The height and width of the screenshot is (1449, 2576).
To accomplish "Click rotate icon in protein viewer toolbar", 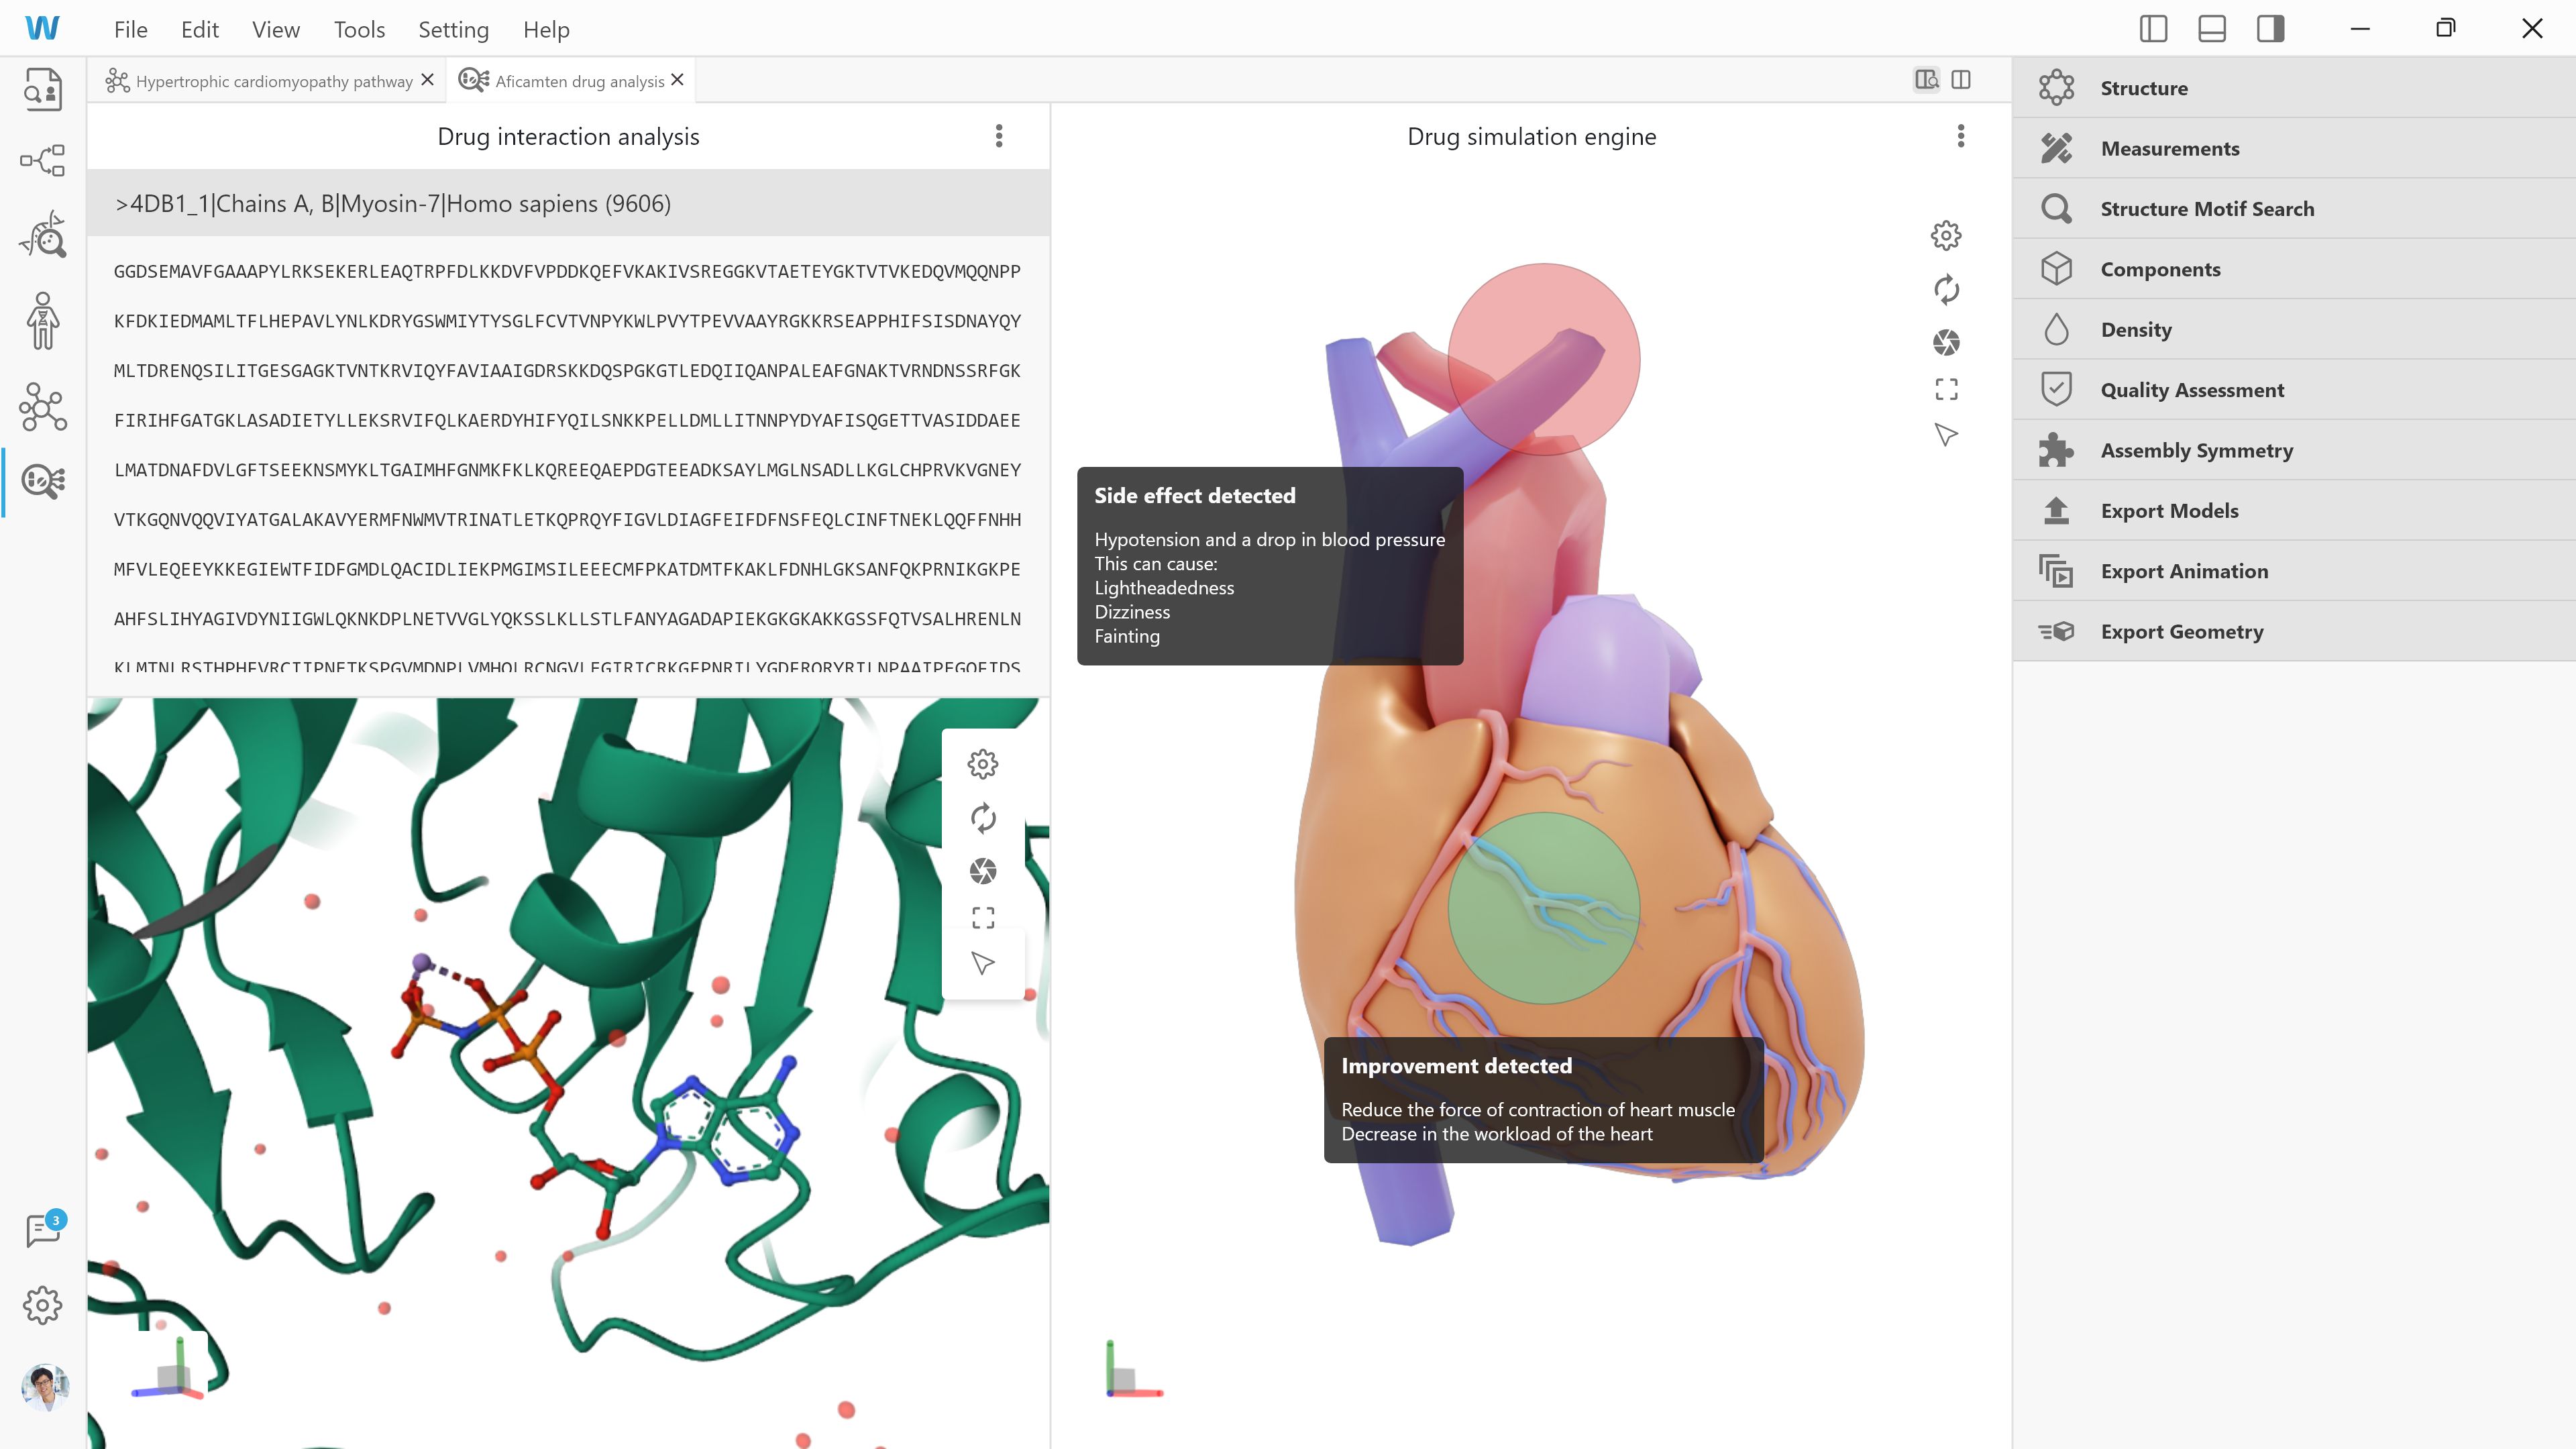I will pyautogui.click(x=982, y=818).
